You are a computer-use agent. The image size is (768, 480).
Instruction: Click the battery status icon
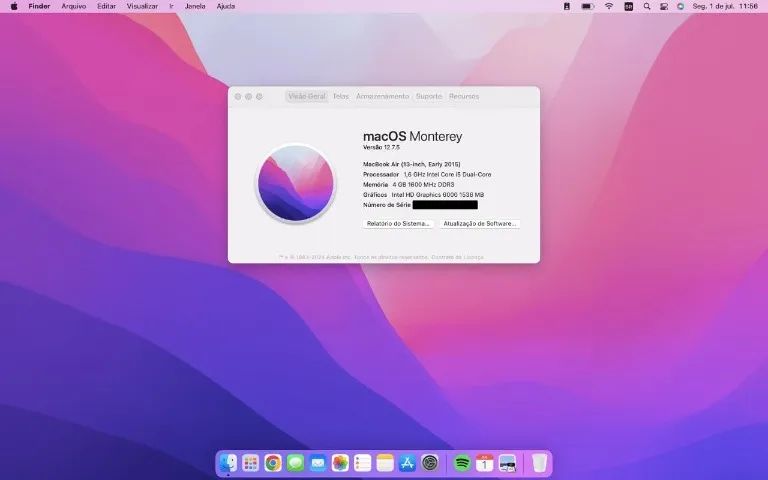coord(587,6)
